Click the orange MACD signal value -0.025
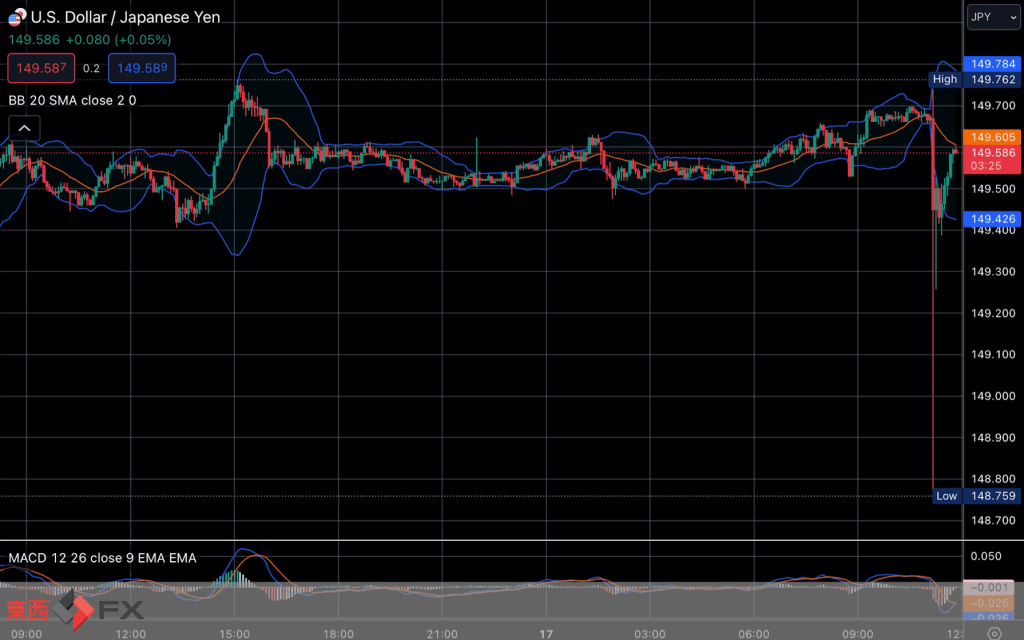 pos(989,603)
